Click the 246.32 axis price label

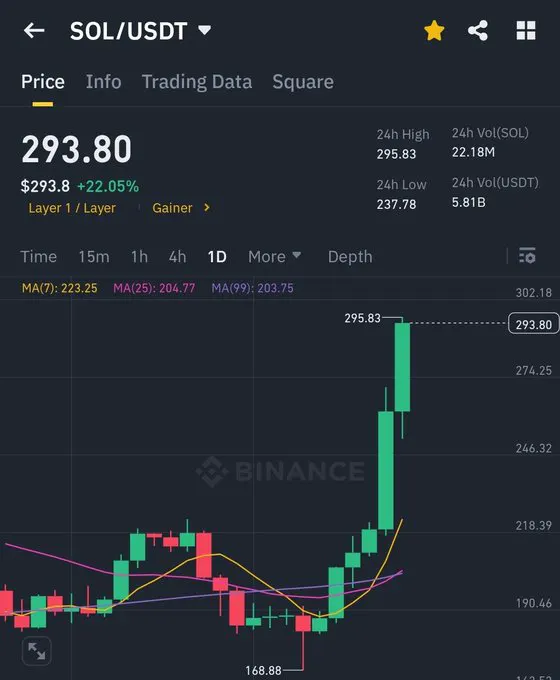[x=534, y=448]
